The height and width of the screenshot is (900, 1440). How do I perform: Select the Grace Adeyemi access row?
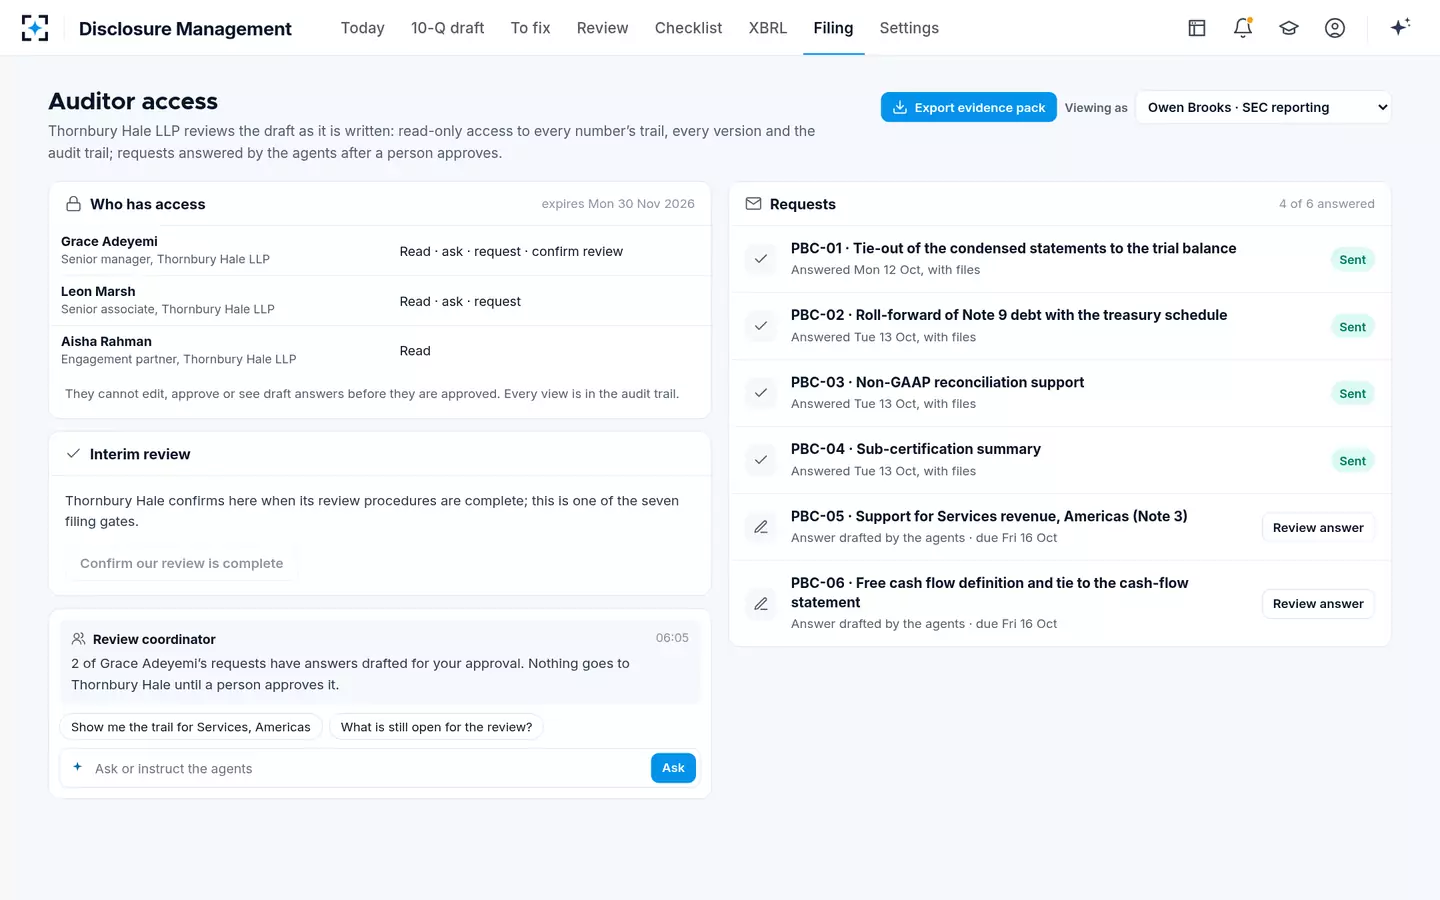pyautogui.click(x=380, y=250)
